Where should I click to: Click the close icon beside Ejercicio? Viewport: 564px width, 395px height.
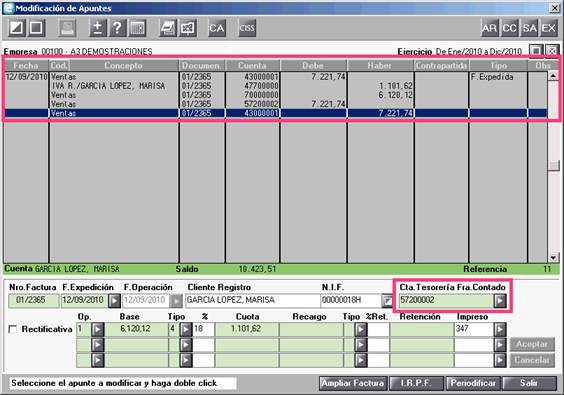(552, 51)
